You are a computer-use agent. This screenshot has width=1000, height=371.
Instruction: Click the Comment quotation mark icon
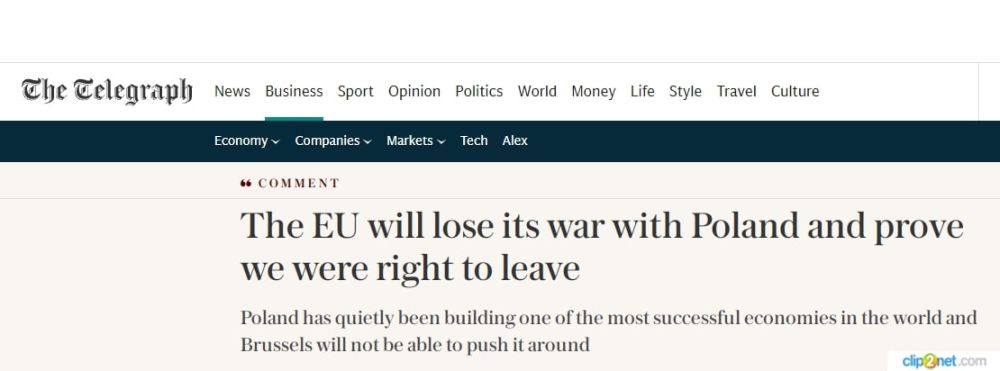click(246, 184)
